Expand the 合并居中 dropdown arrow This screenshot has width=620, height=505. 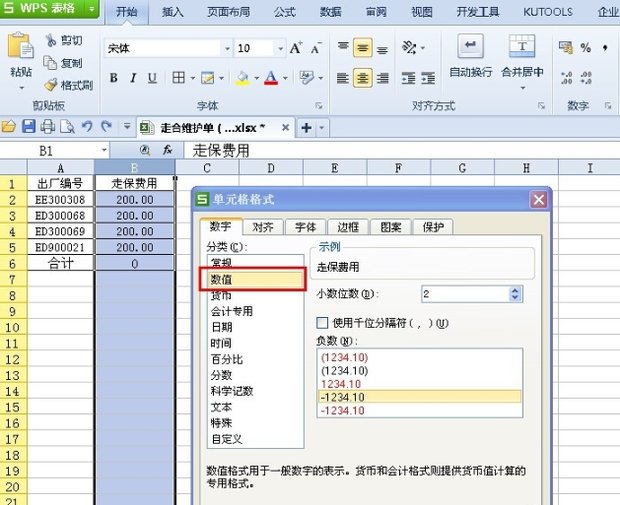click(x=523, y=88)
